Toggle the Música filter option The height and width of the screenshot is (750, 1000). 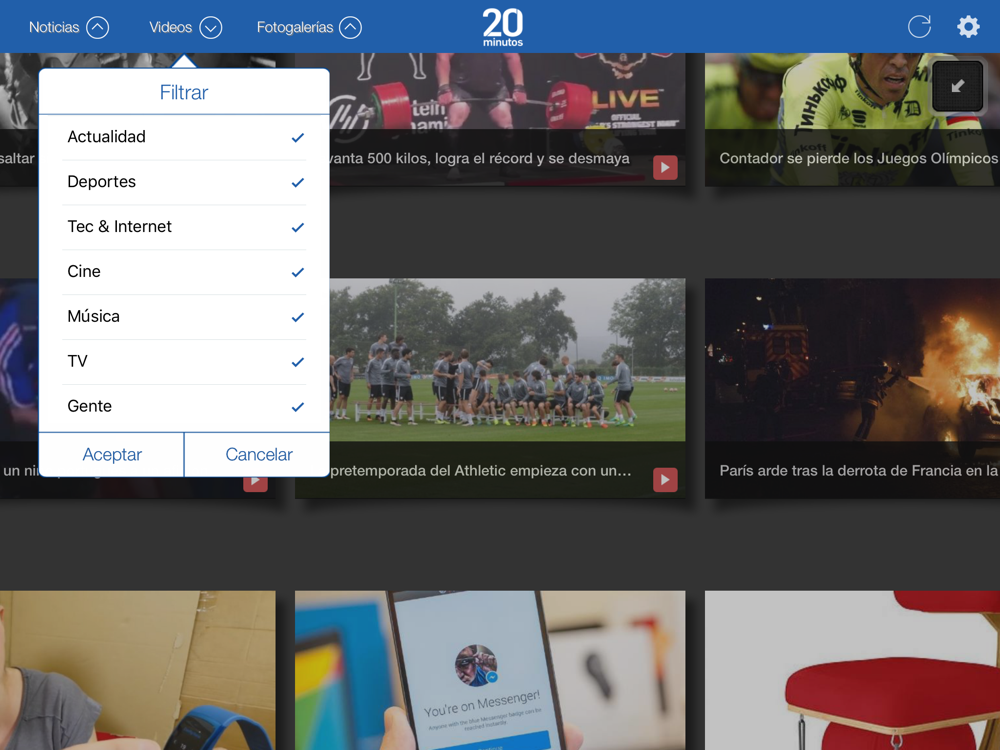184,317
